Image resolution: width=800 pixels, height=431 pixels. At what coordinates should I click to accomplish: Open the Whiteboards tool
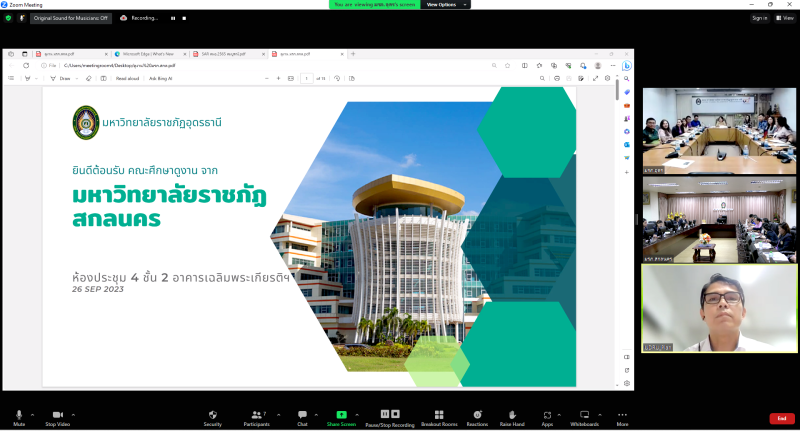coord(584,415)
